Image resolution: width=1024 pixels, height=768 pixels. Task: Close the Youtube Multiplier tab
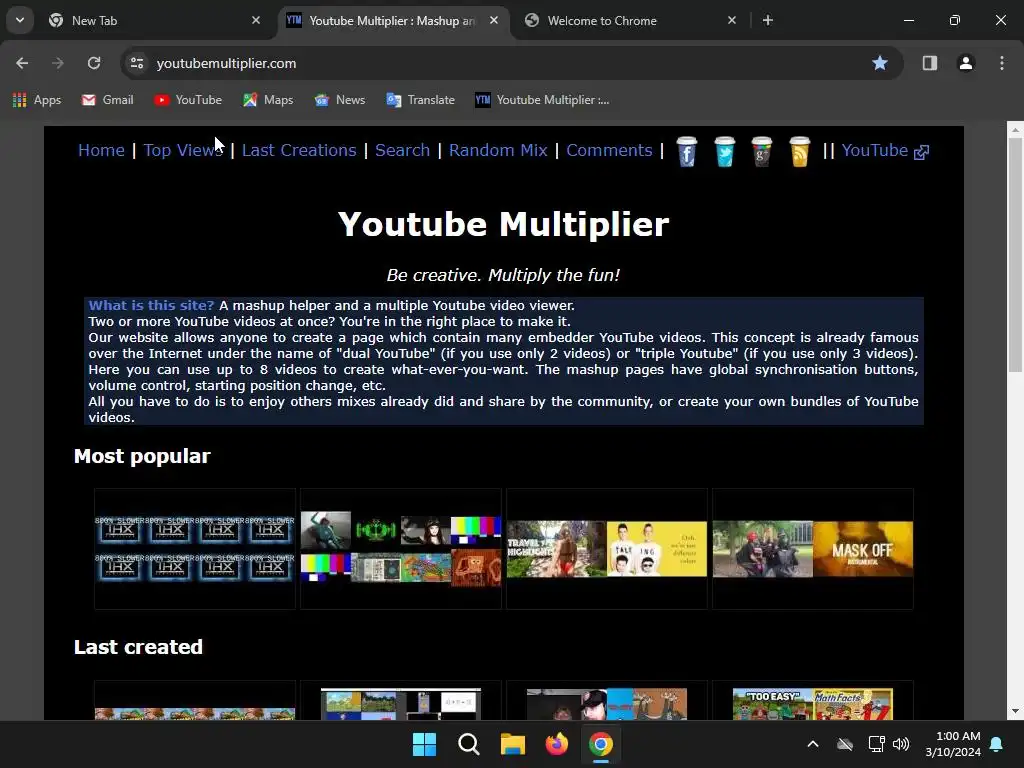[494, 20]
